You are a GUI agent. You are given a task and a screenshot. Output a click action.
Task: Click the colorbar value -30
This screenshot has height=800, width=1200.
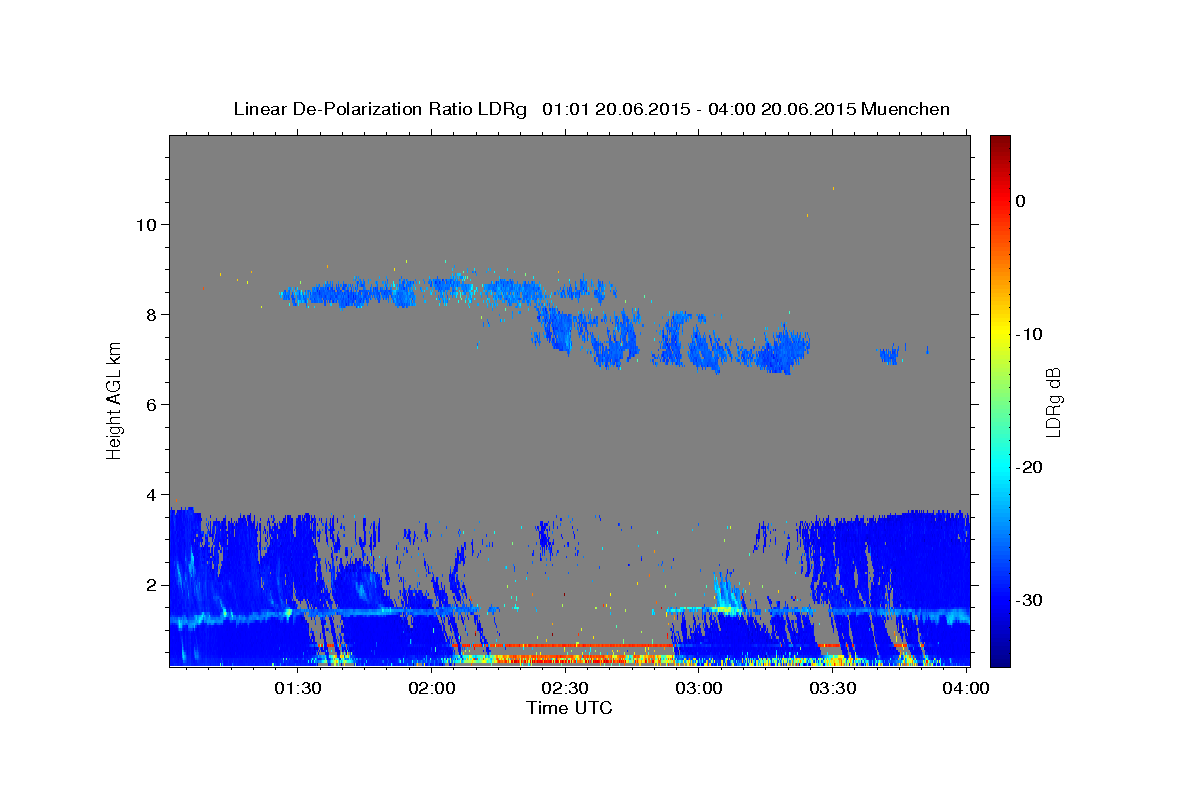point(1029,600)
